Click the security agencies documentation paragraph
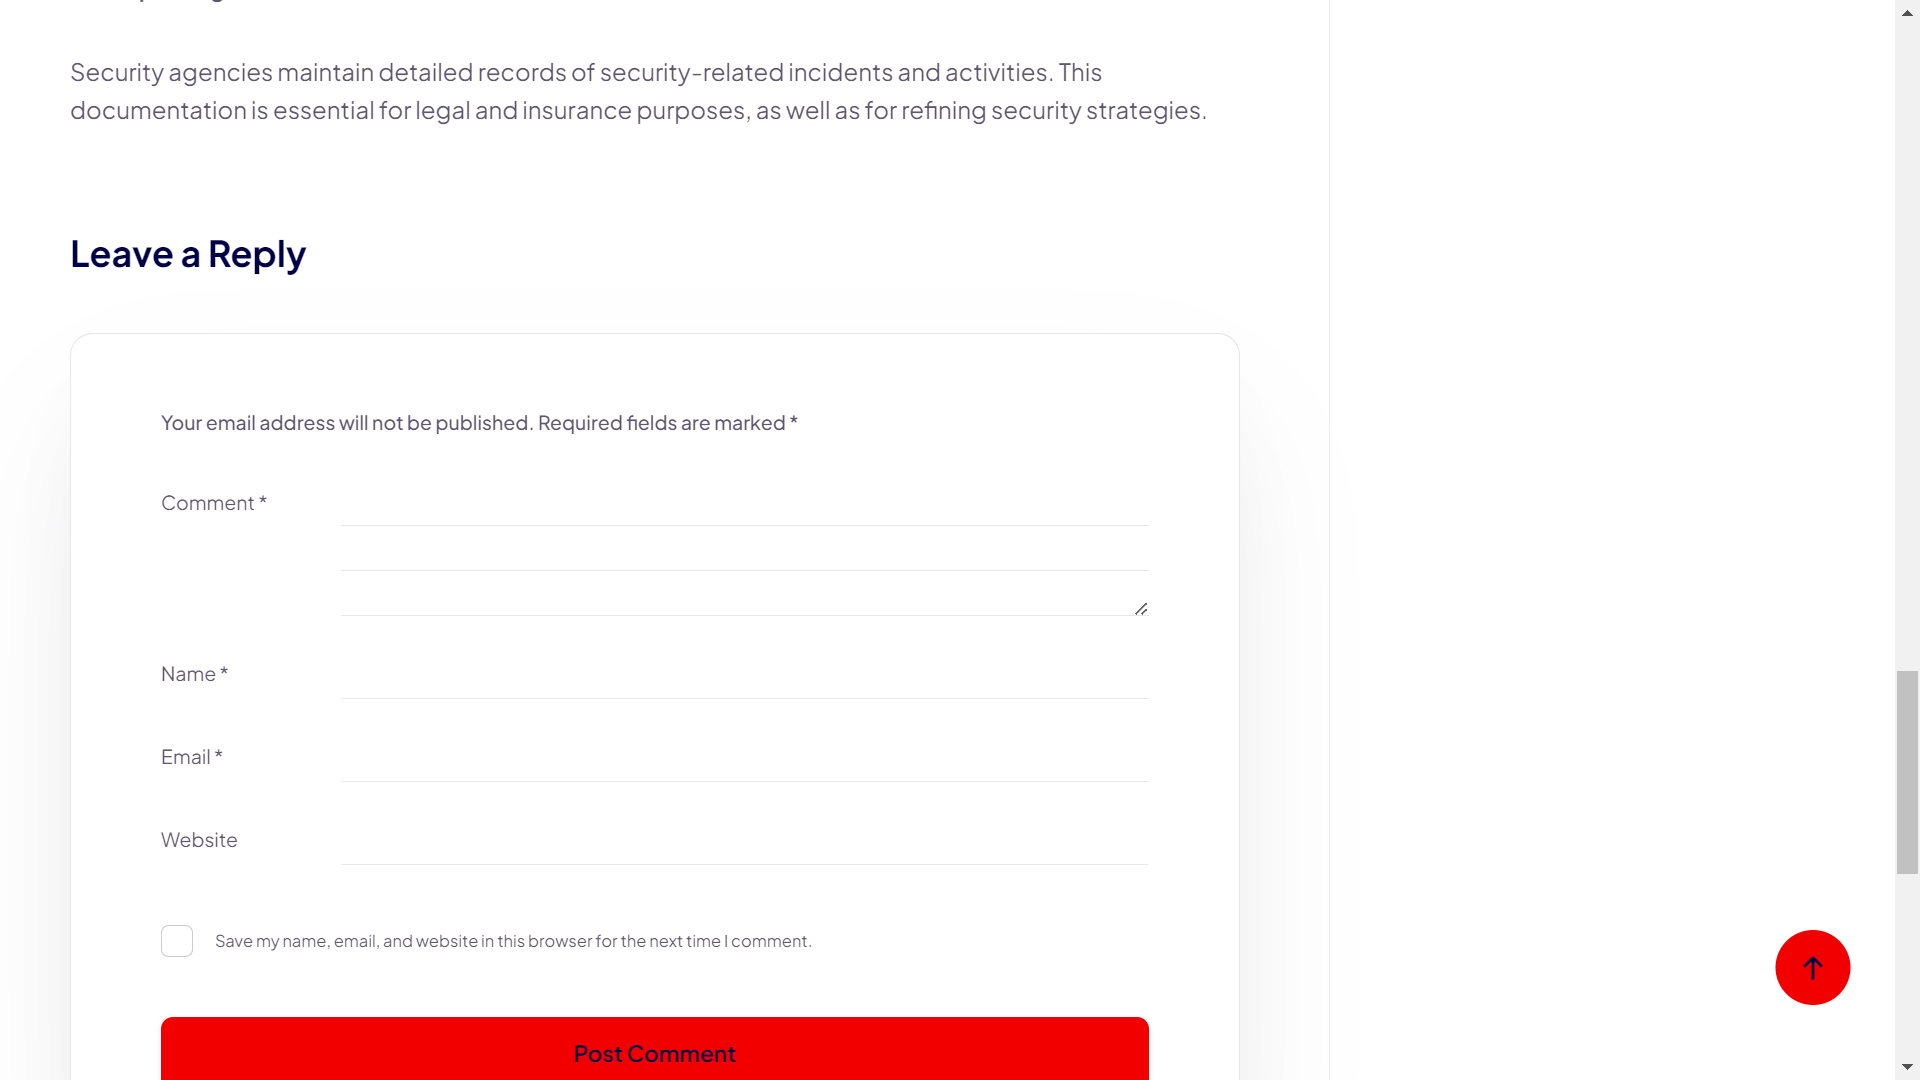 (x=638, y=91)
